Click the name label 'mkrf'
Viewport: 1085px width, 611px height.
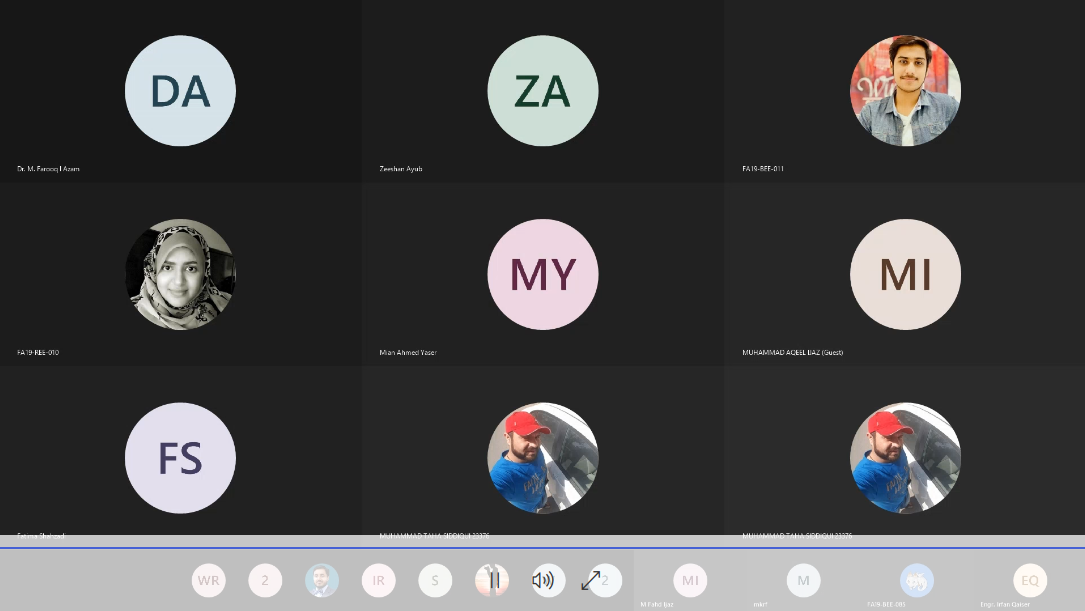tap(760, 605)
